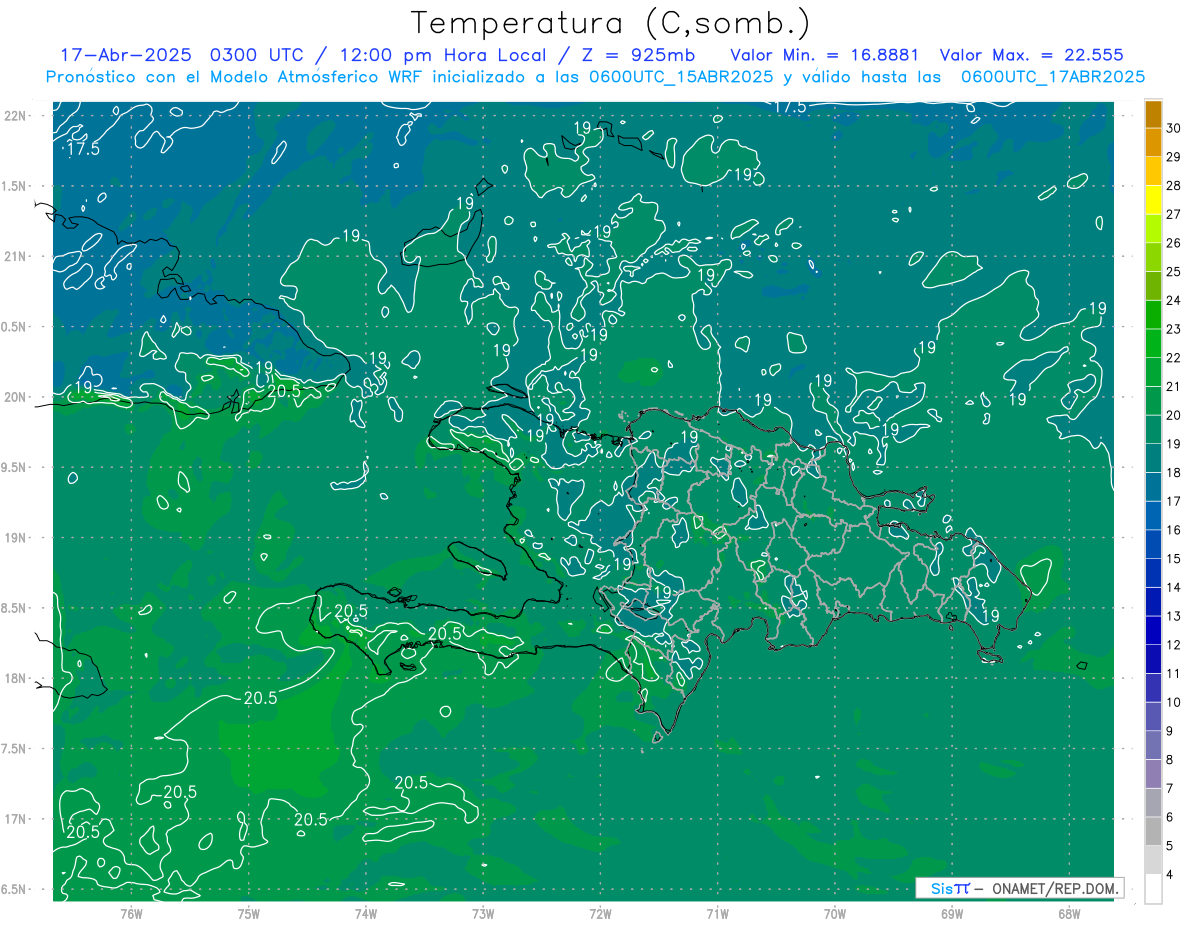Click the "74W" longitude label
Image resolution: width=1200 pixels, height=927 pixels.
(x=366, y=913)
